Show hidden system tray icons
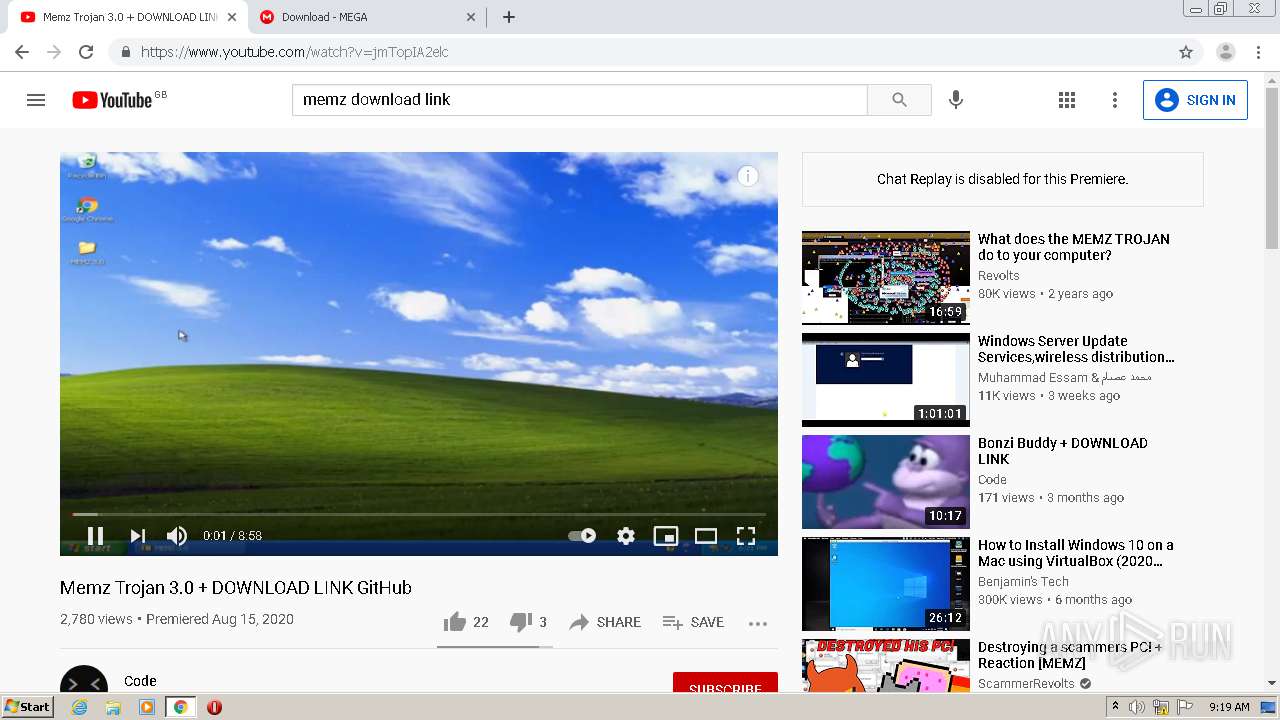 pyautogui.click(x=1115, y=707)
